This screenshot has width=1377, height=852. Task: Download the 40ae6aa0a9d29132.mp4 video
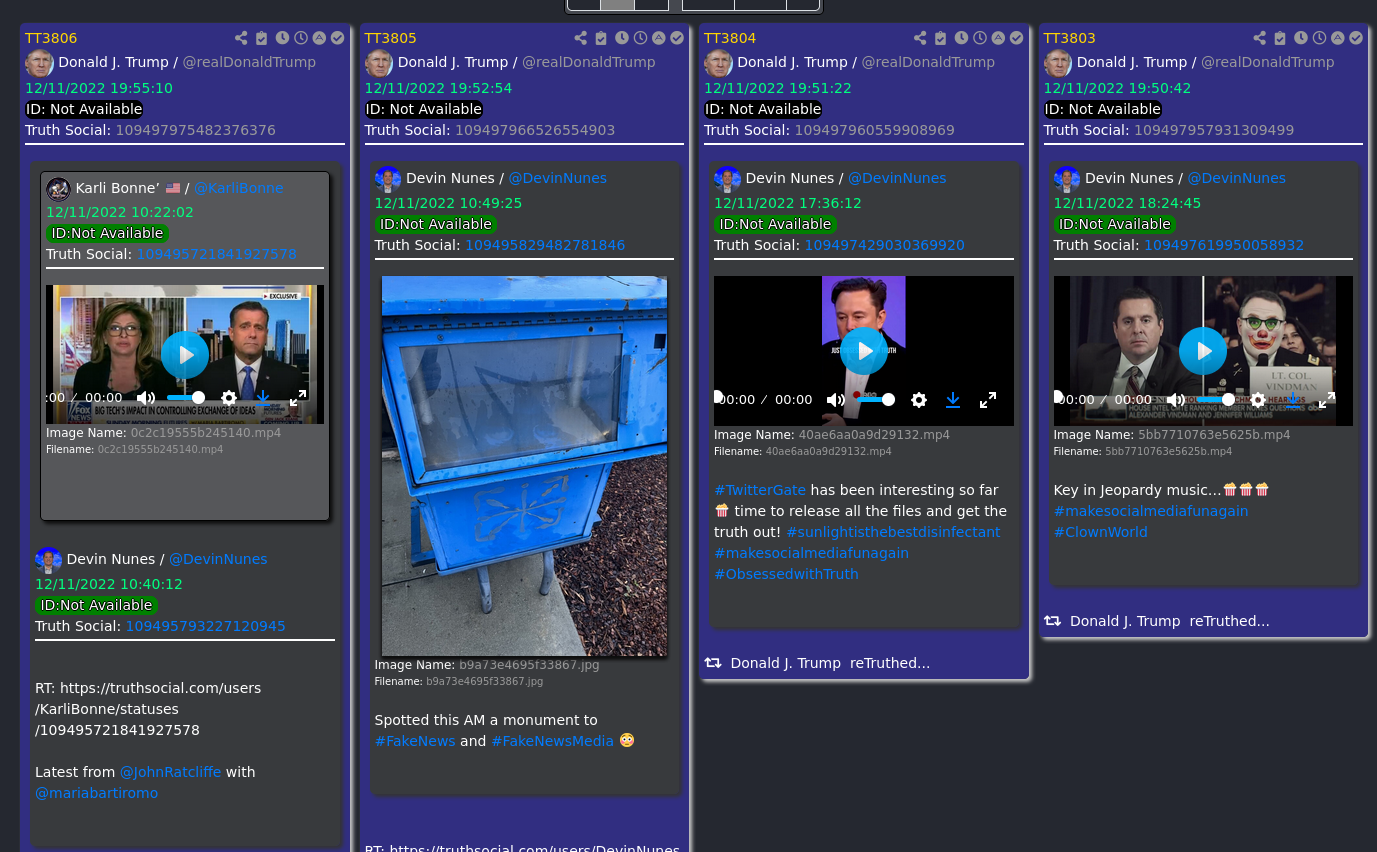(x=953, y=400)
